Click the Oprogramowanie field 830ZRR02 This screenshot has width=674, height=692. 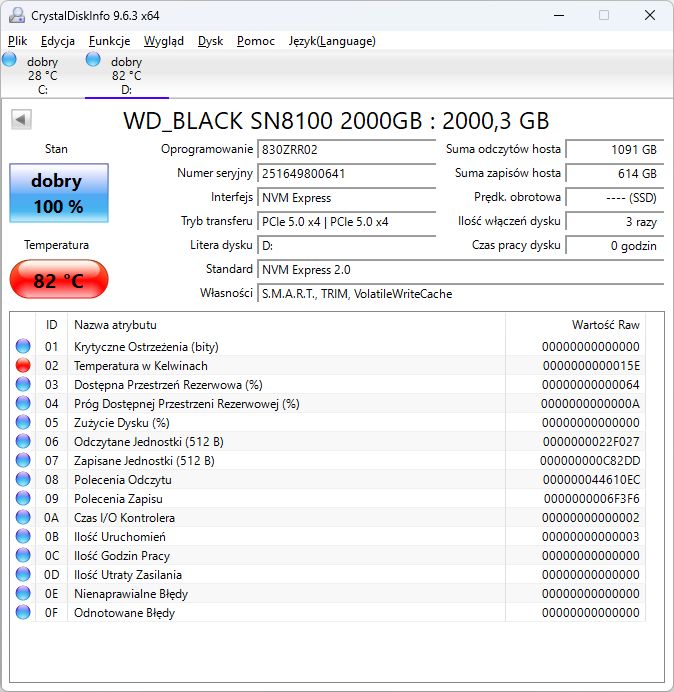[346, 150]
